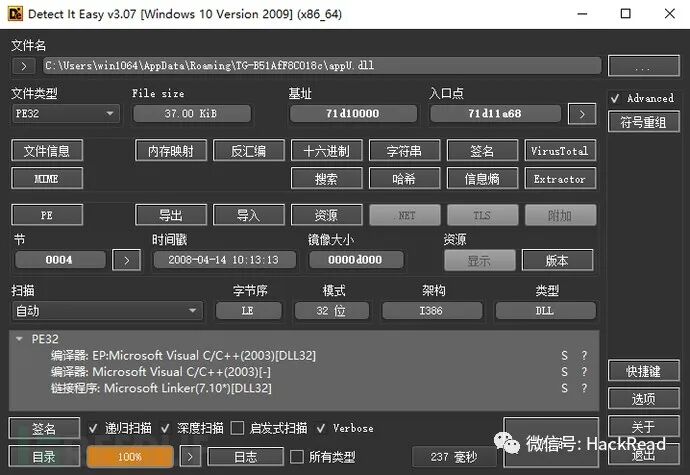Click the base address field 71d10000
The height and width of the screenshot is (475, 690).
[x=353, y=114]
